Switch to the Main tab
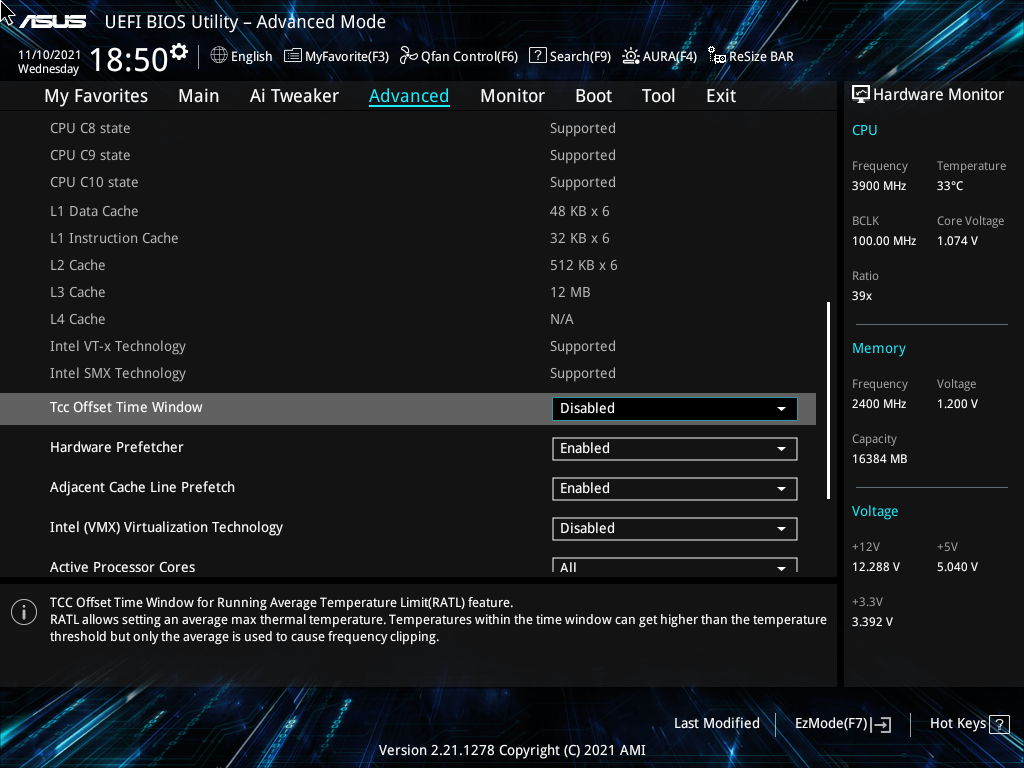 click(199, 96)
